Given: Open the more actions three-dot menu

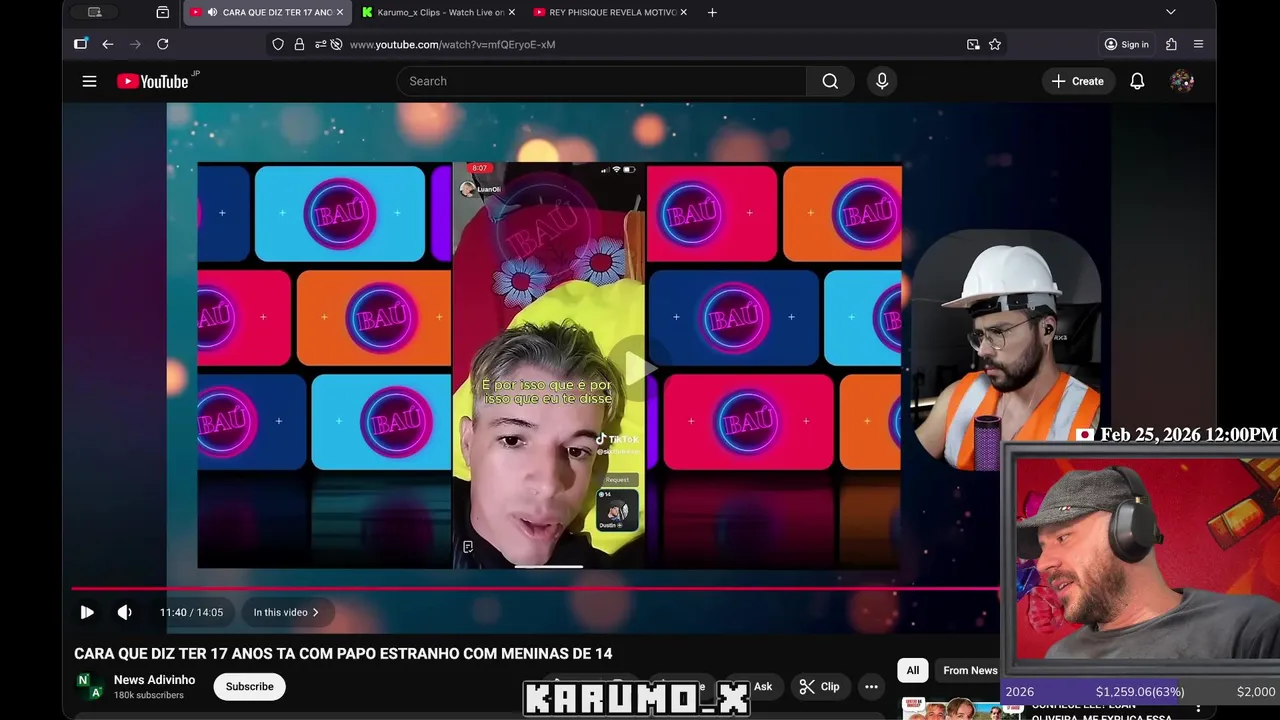Looking at the screenshot, I should point(871,686).
